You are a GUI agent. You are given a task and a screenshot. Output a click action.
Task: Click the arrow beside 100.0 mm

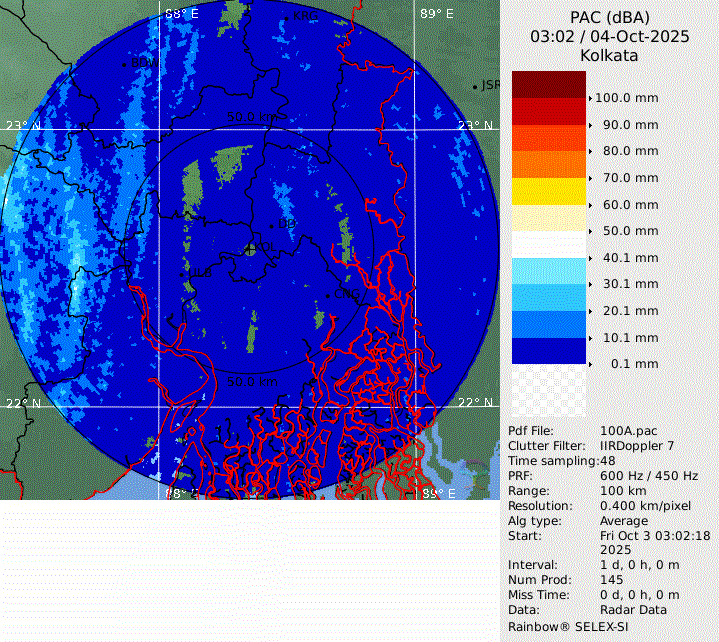click(591, 98)
